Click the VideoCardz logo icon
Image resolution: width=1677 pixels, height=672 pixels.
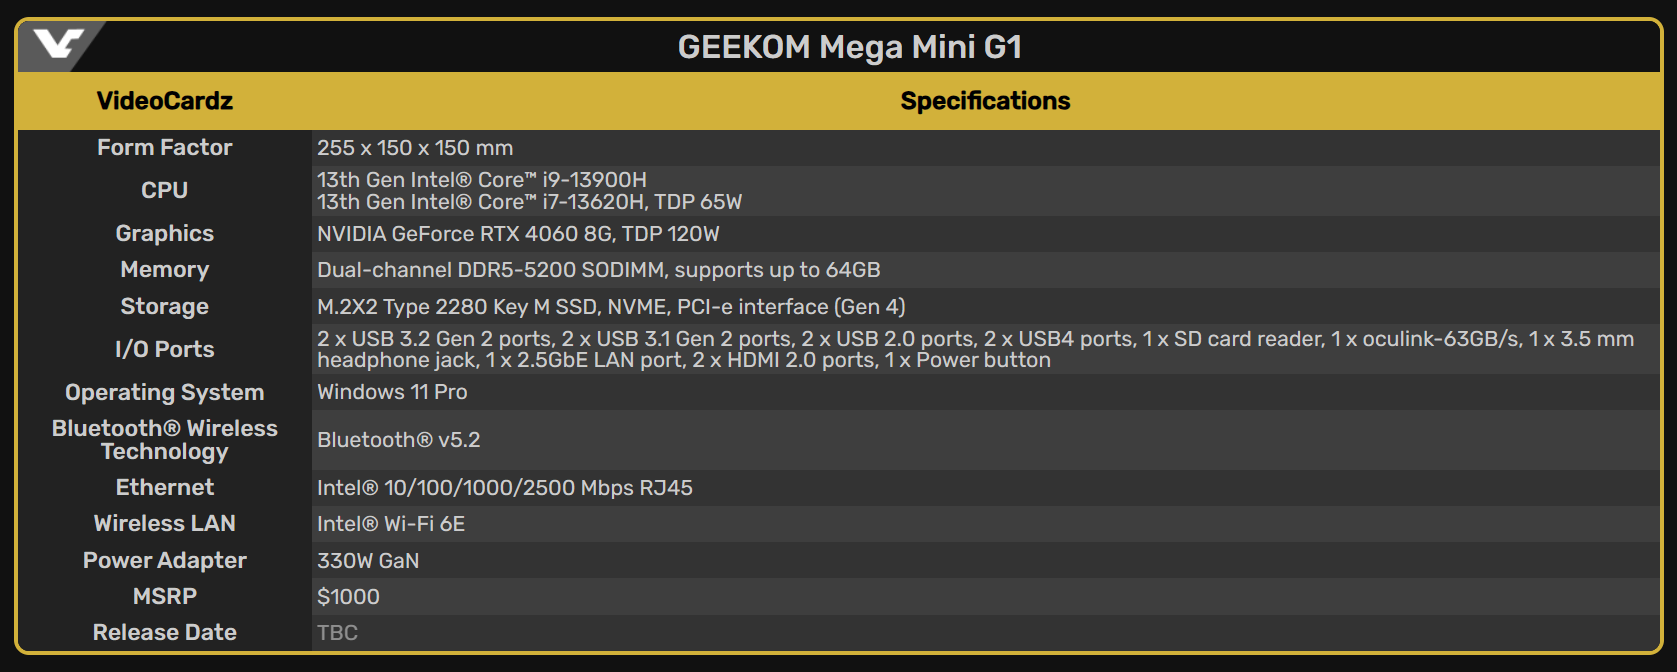point(57,44)
